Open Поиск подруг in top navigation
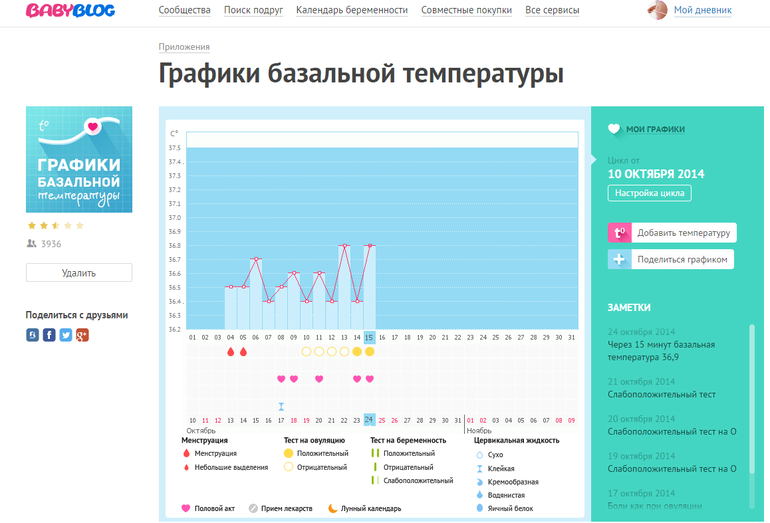 coord(253,10)
